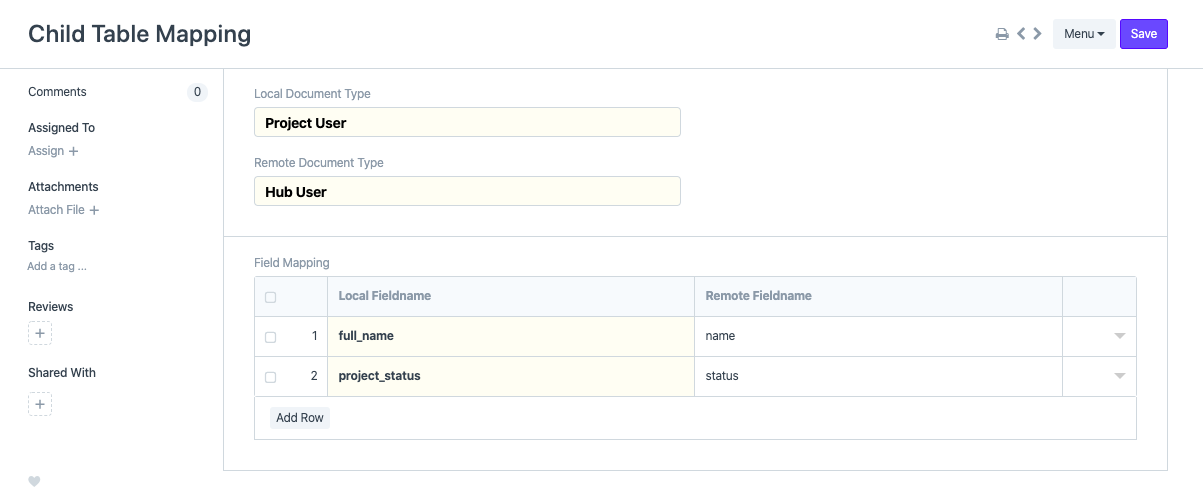1203x496 pixels.
Task: Check the row 1 full_name checkbox
Action: click(270, 337)
